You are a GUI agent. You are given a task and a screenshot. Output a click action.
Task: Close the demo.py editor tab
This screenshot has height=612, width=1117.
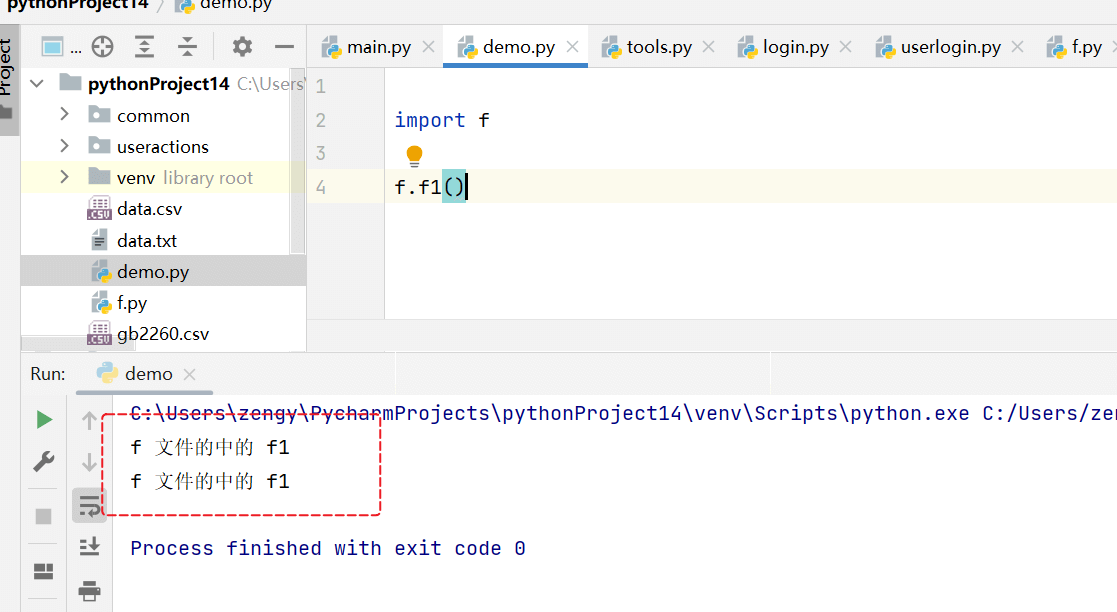(x=572, y=47)
